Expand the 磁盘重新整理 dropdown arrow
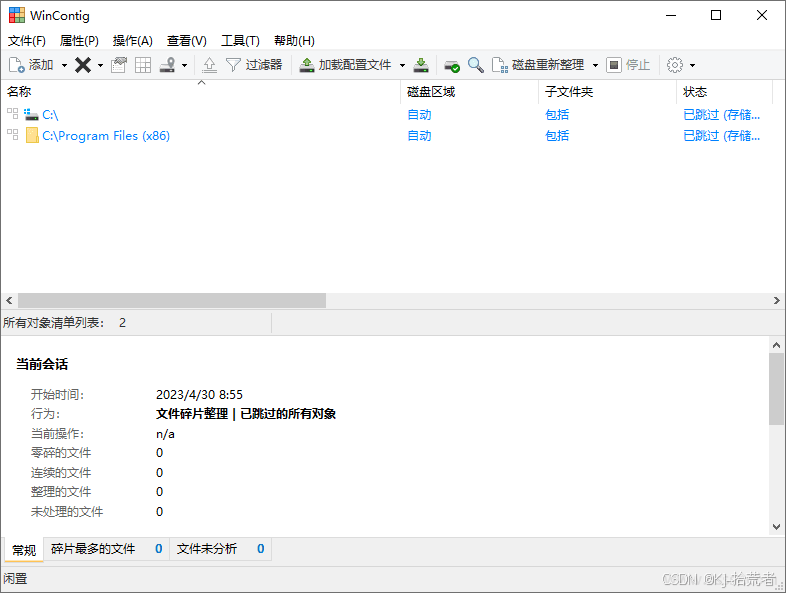The height and width of the screenshot is (593, 786). [x=595, y=65]
